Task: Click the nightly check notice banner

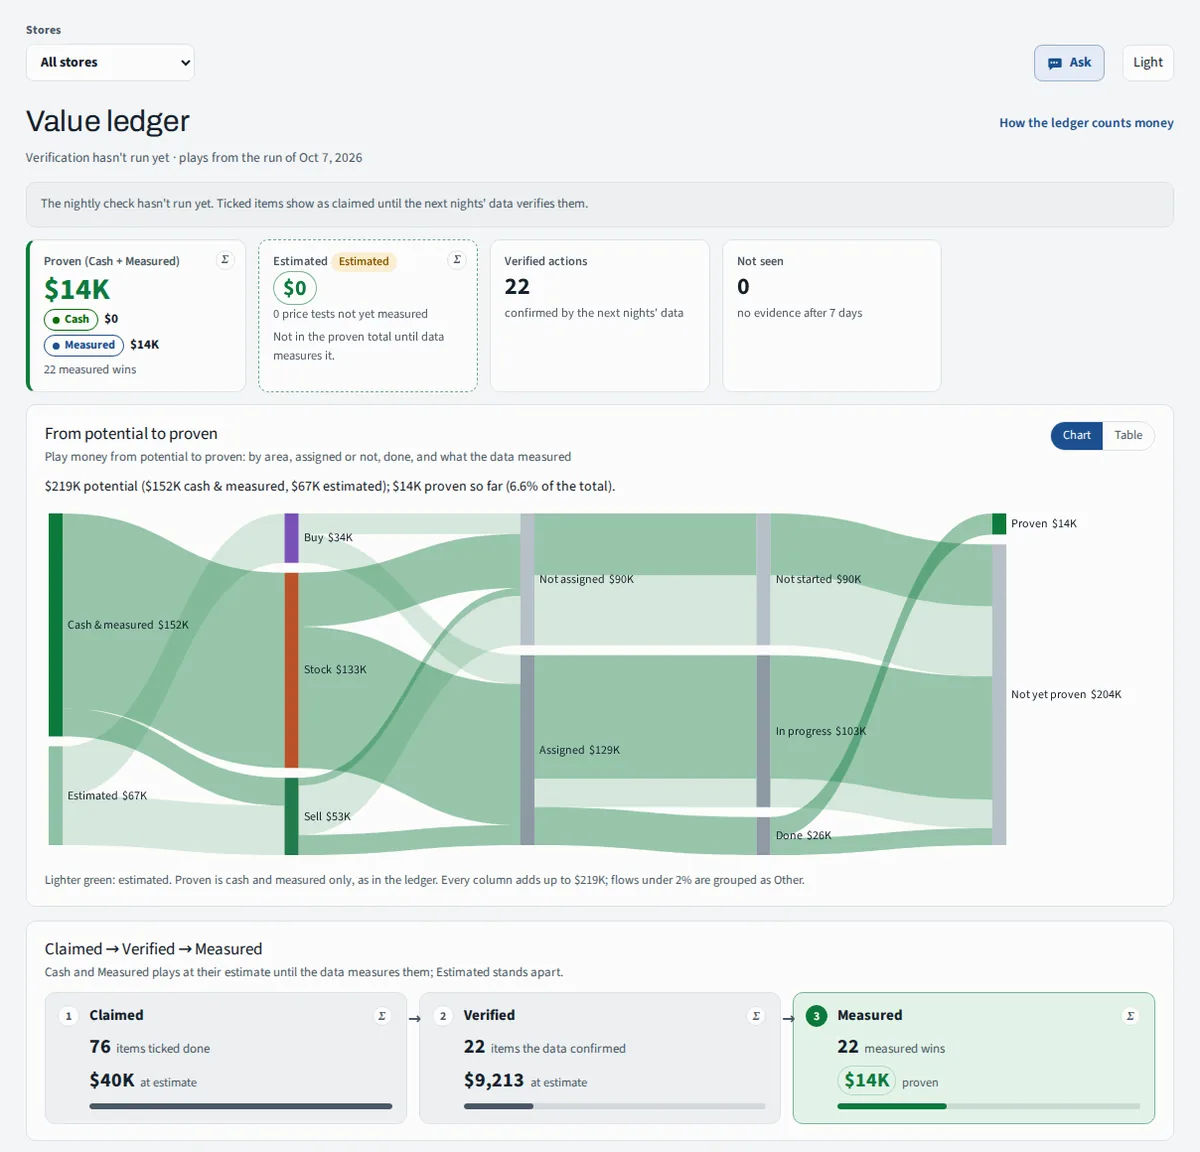Action: pos(600,204)
